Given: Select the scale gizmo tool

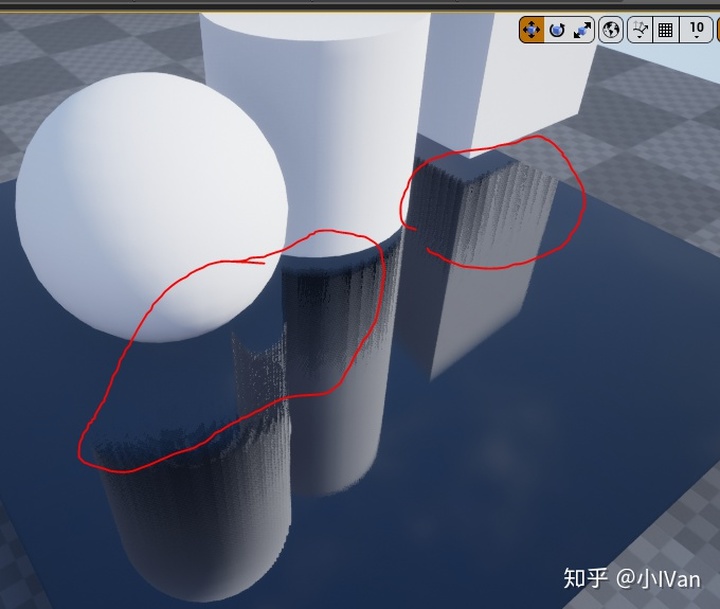Looking at the screenshot, I should pos(582,30).
